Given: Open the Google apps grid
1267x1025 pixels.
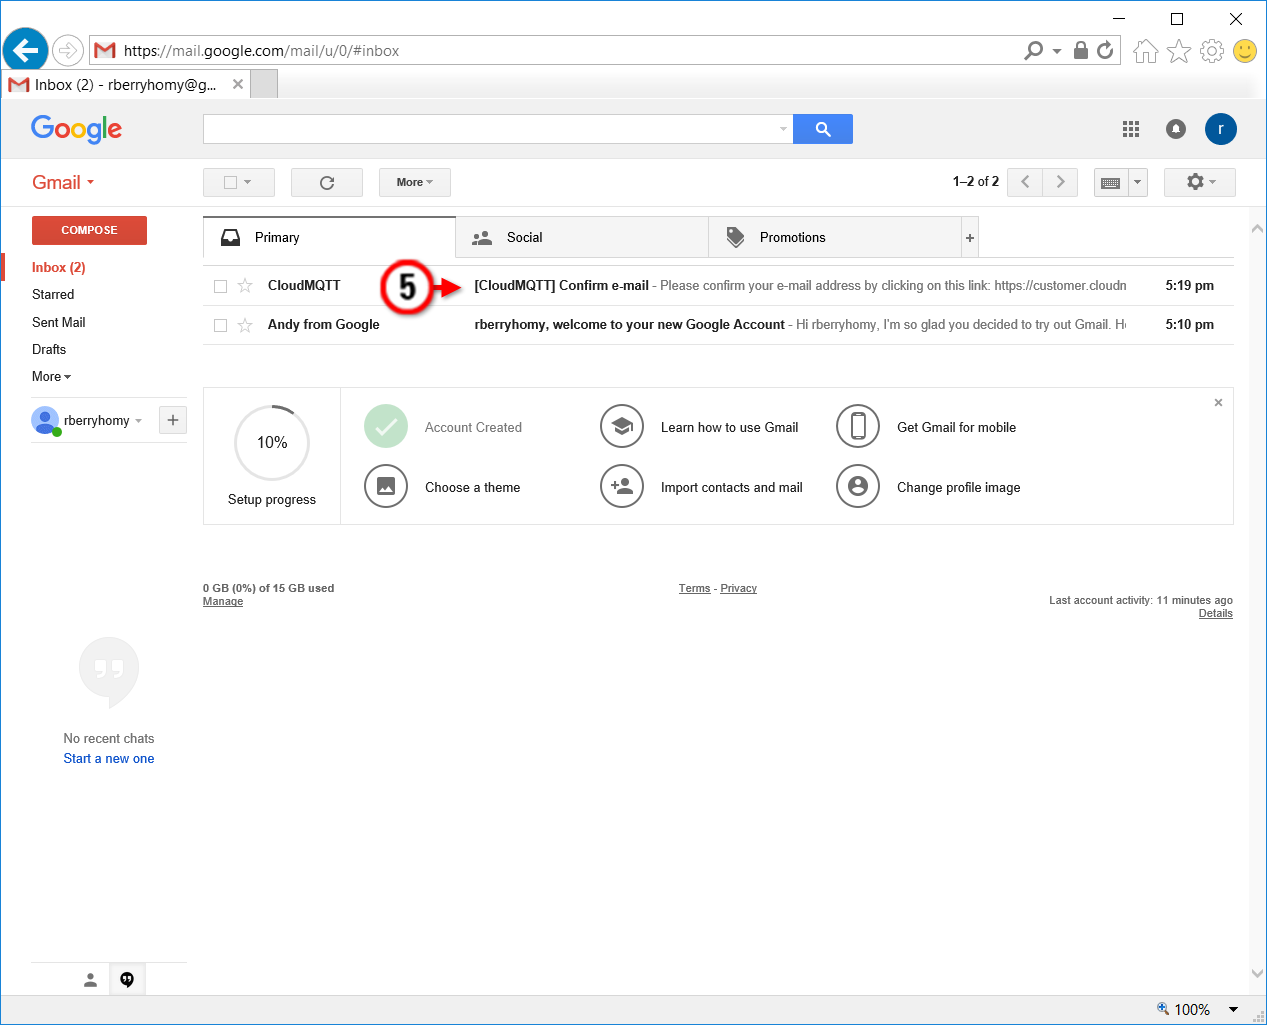Looking at the screenshot, I should point(1131,129).
